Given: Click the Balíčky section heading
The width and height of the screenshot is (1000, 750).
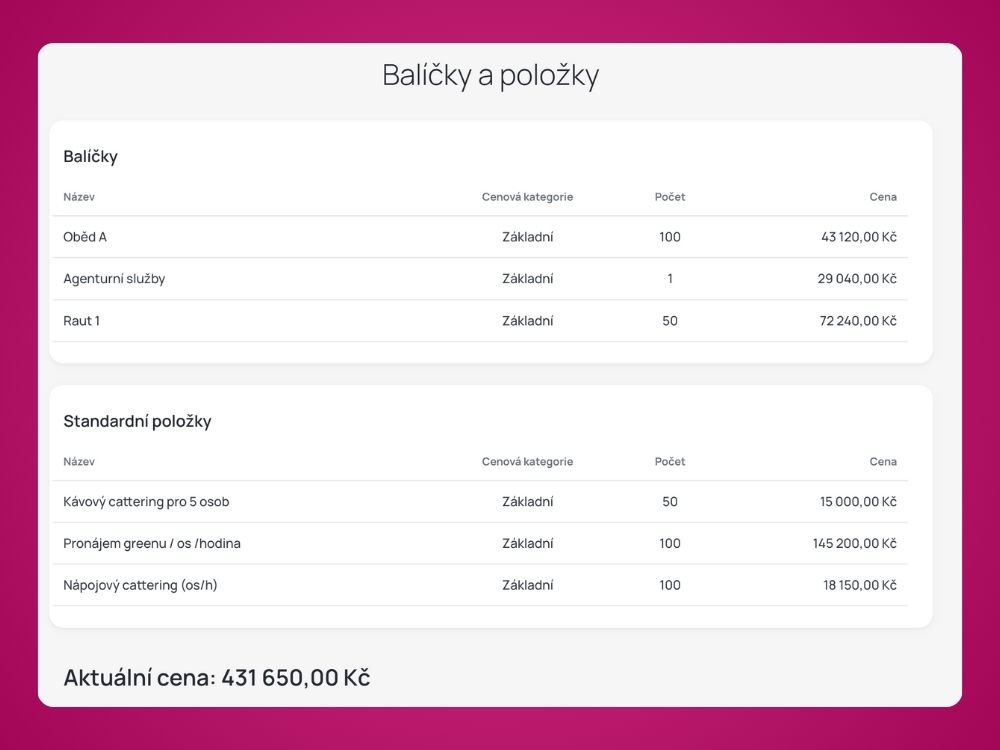Looking at the screenshot, I should [91, 157].
